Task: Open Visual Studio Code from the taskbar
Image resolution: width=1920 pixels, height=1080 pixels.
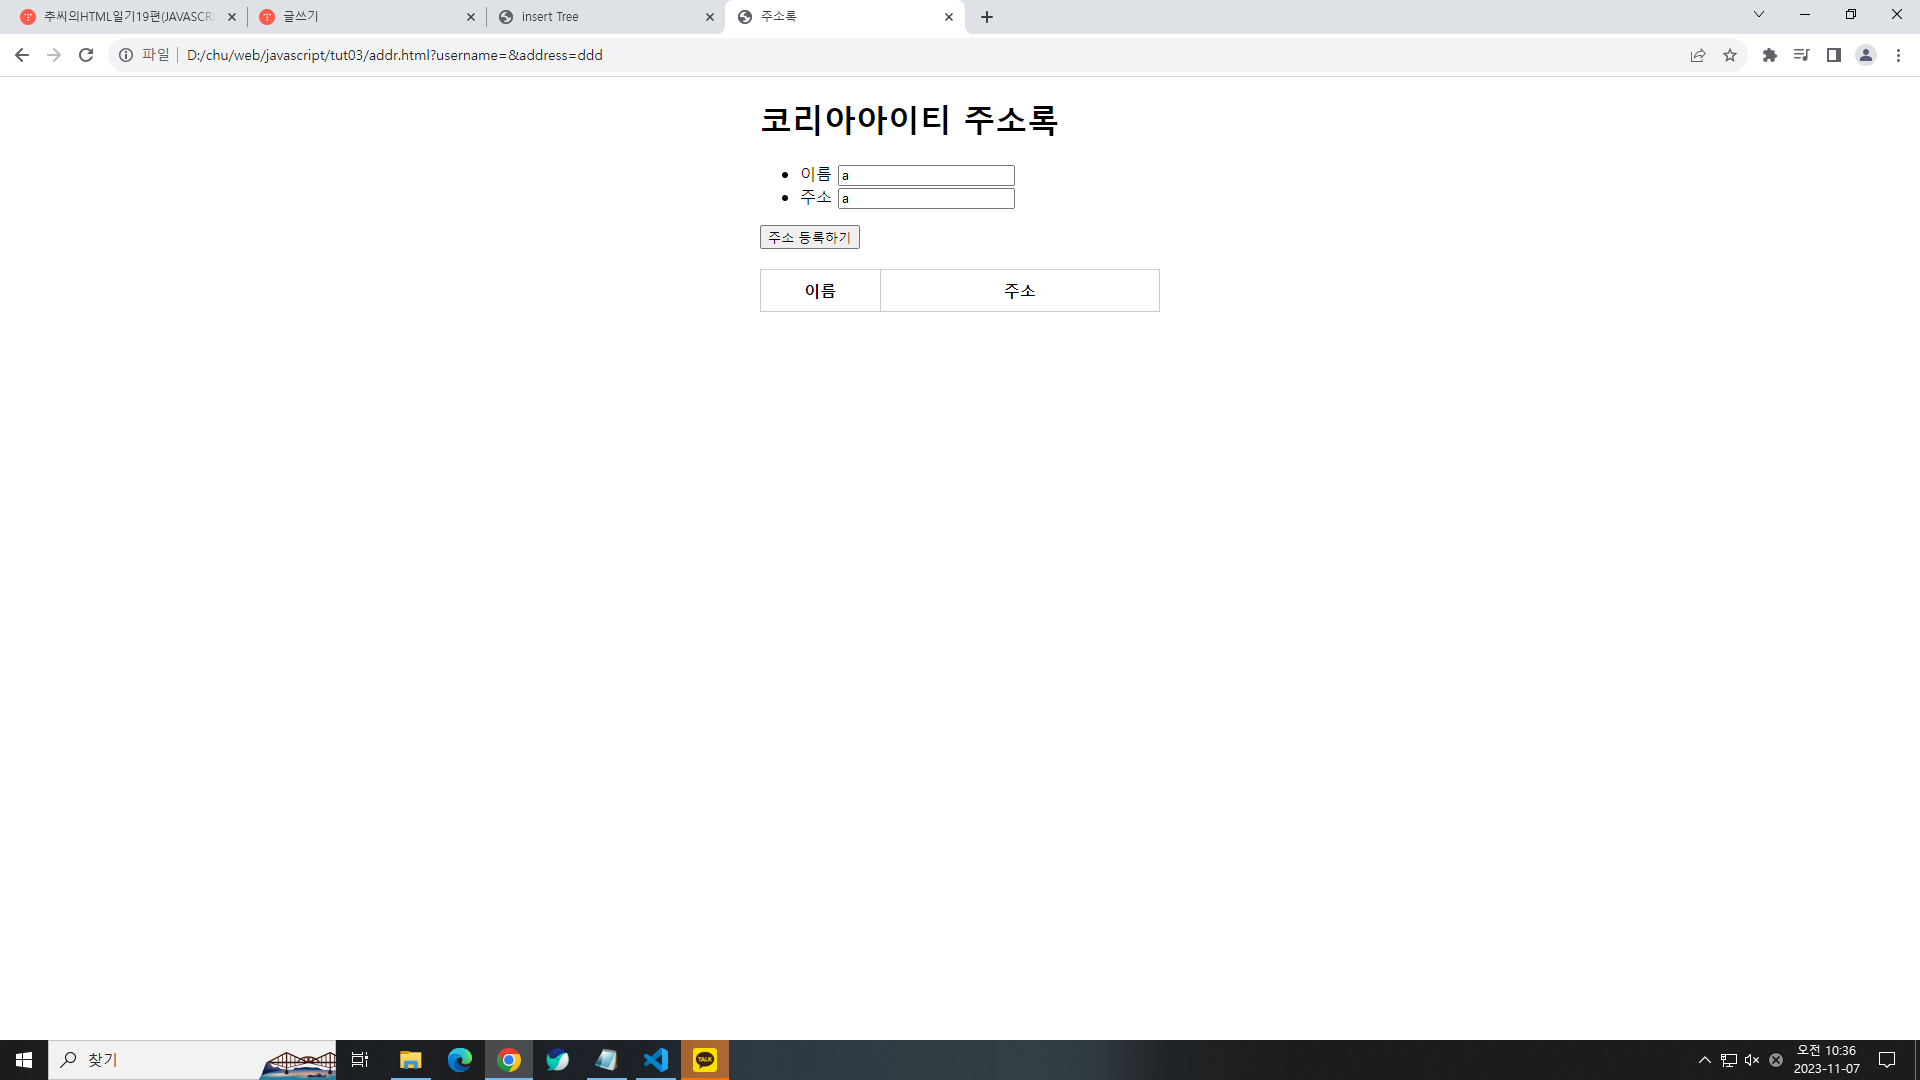Action: pyautogui.click(x=656, y=1060)
